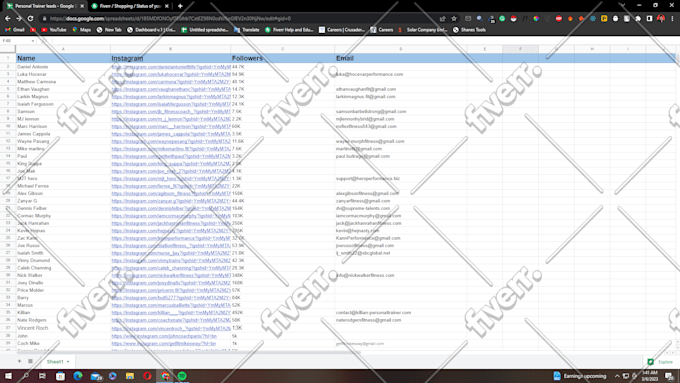
Task: Select the Instagram column header cell
Action: click(170, 58)
